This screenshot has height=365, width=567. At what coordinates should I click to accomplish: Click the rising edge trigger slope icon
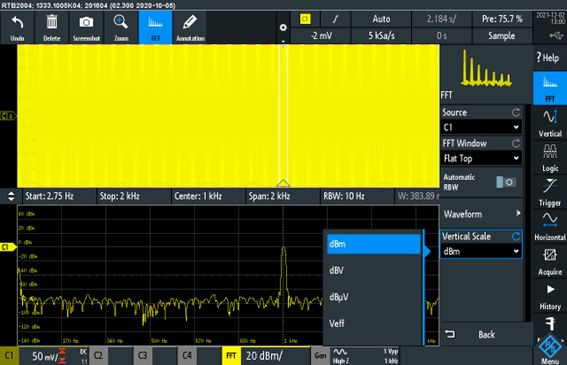click(335, 19)
